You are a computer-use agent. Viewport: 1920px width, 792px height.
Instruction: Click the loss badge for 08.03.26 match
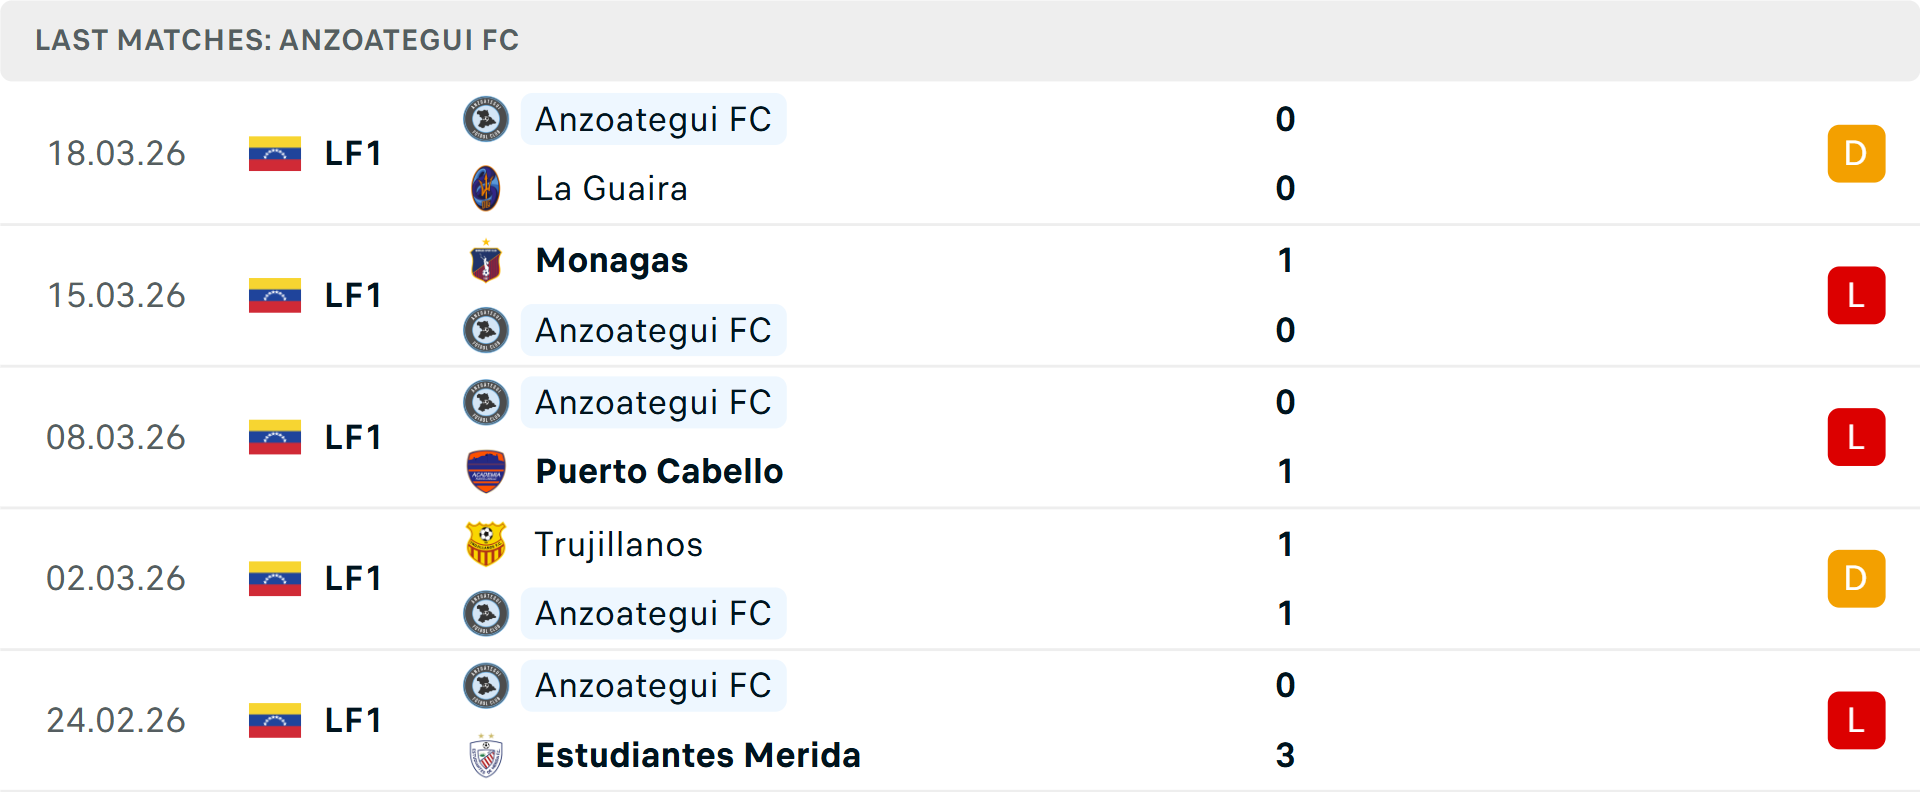click(1856, 437)
